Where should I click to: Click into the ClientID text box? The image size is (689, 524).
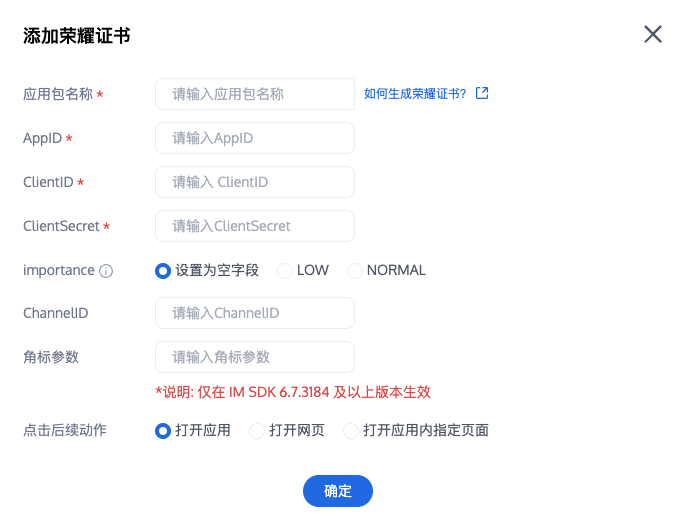pos(255,182)
